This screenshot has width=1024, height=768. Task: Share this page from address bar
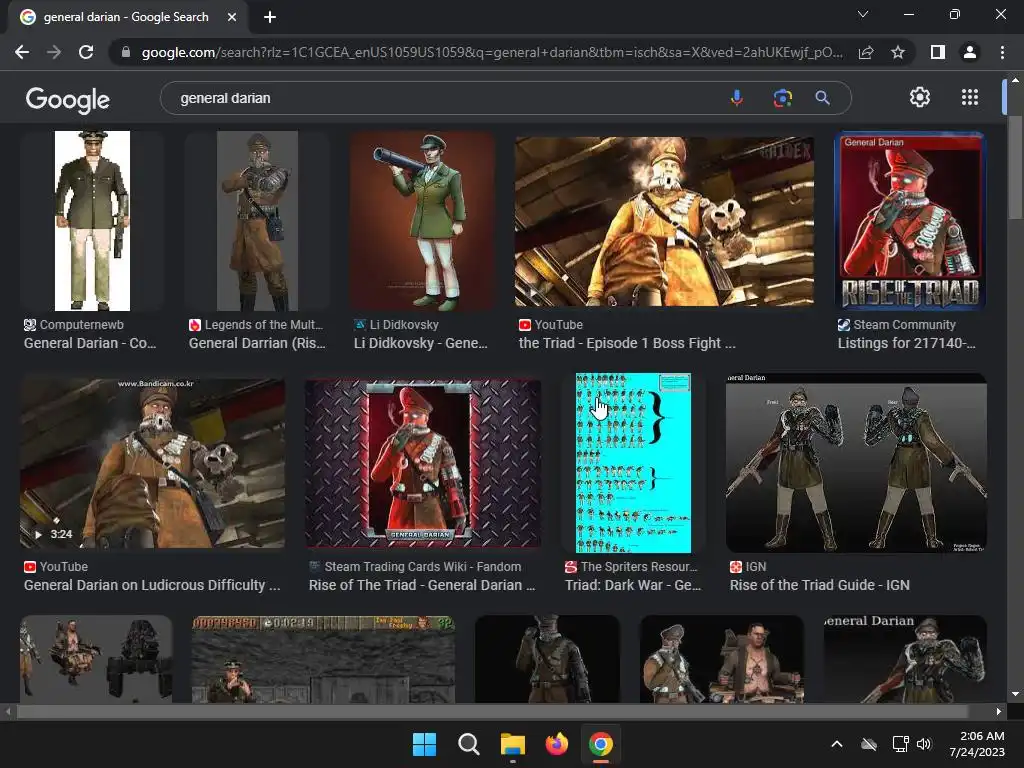point(866,52)
